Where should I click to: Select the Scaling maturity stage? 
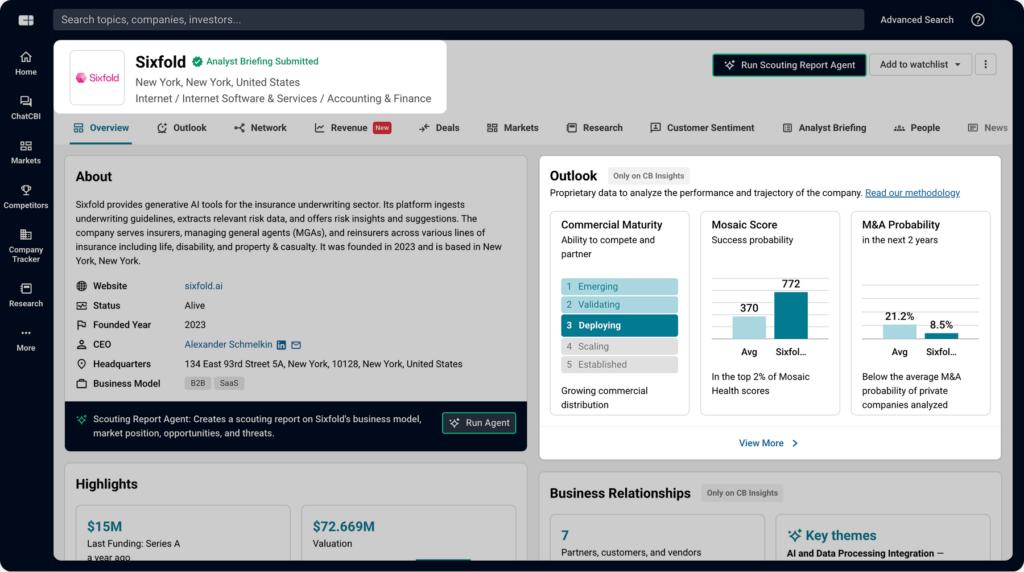click(x=619, y=346)
